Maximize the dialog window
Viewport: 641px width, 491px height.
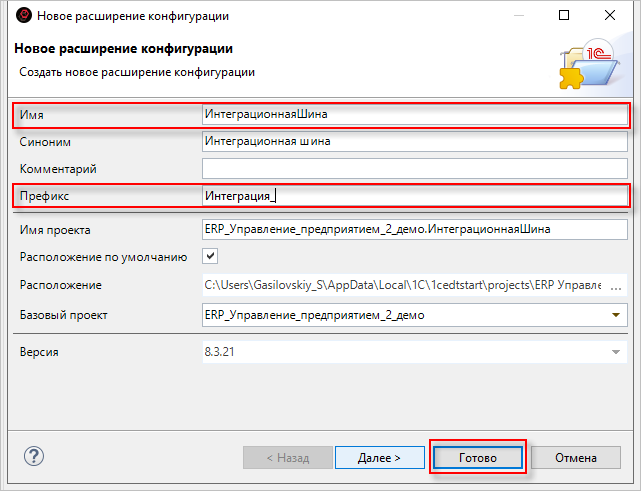564,16
